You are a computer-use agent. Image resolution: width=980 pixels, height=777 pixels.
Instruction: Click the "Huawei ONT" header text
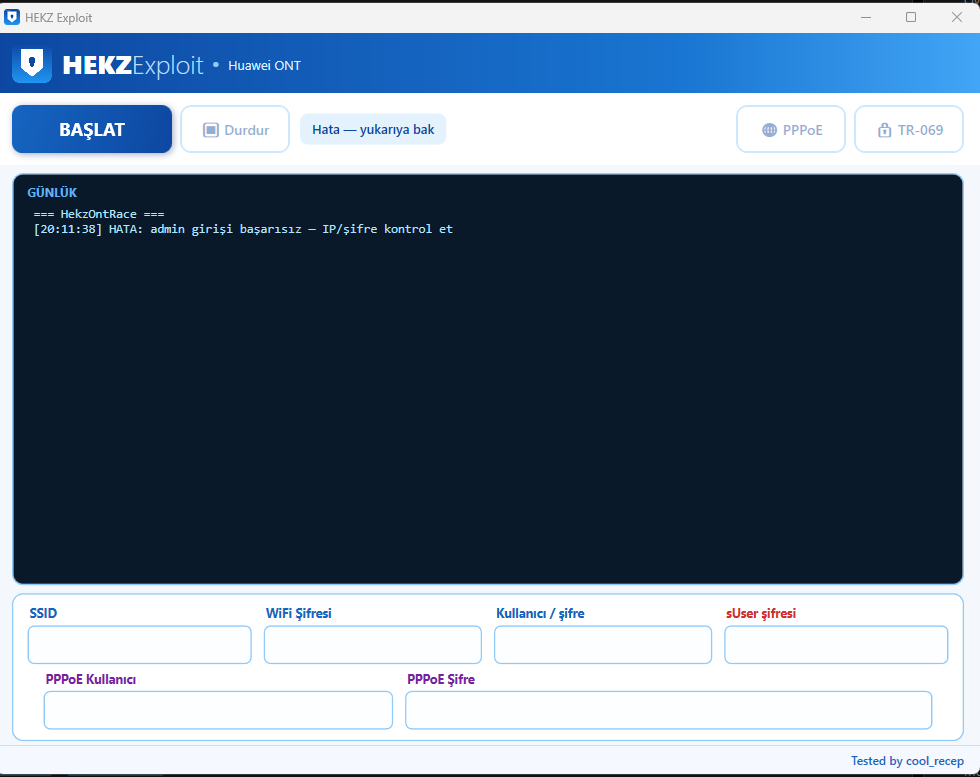click(264, 66)
